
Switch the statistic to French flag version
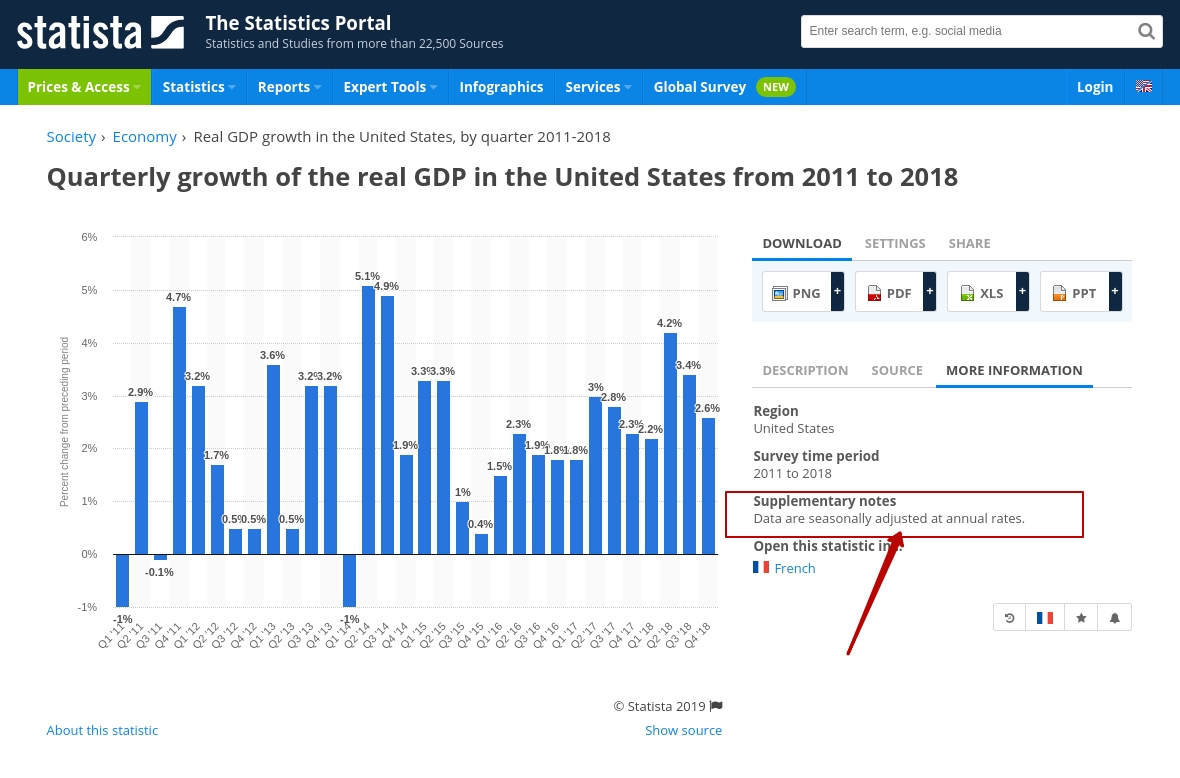(x=1045, y=617)
